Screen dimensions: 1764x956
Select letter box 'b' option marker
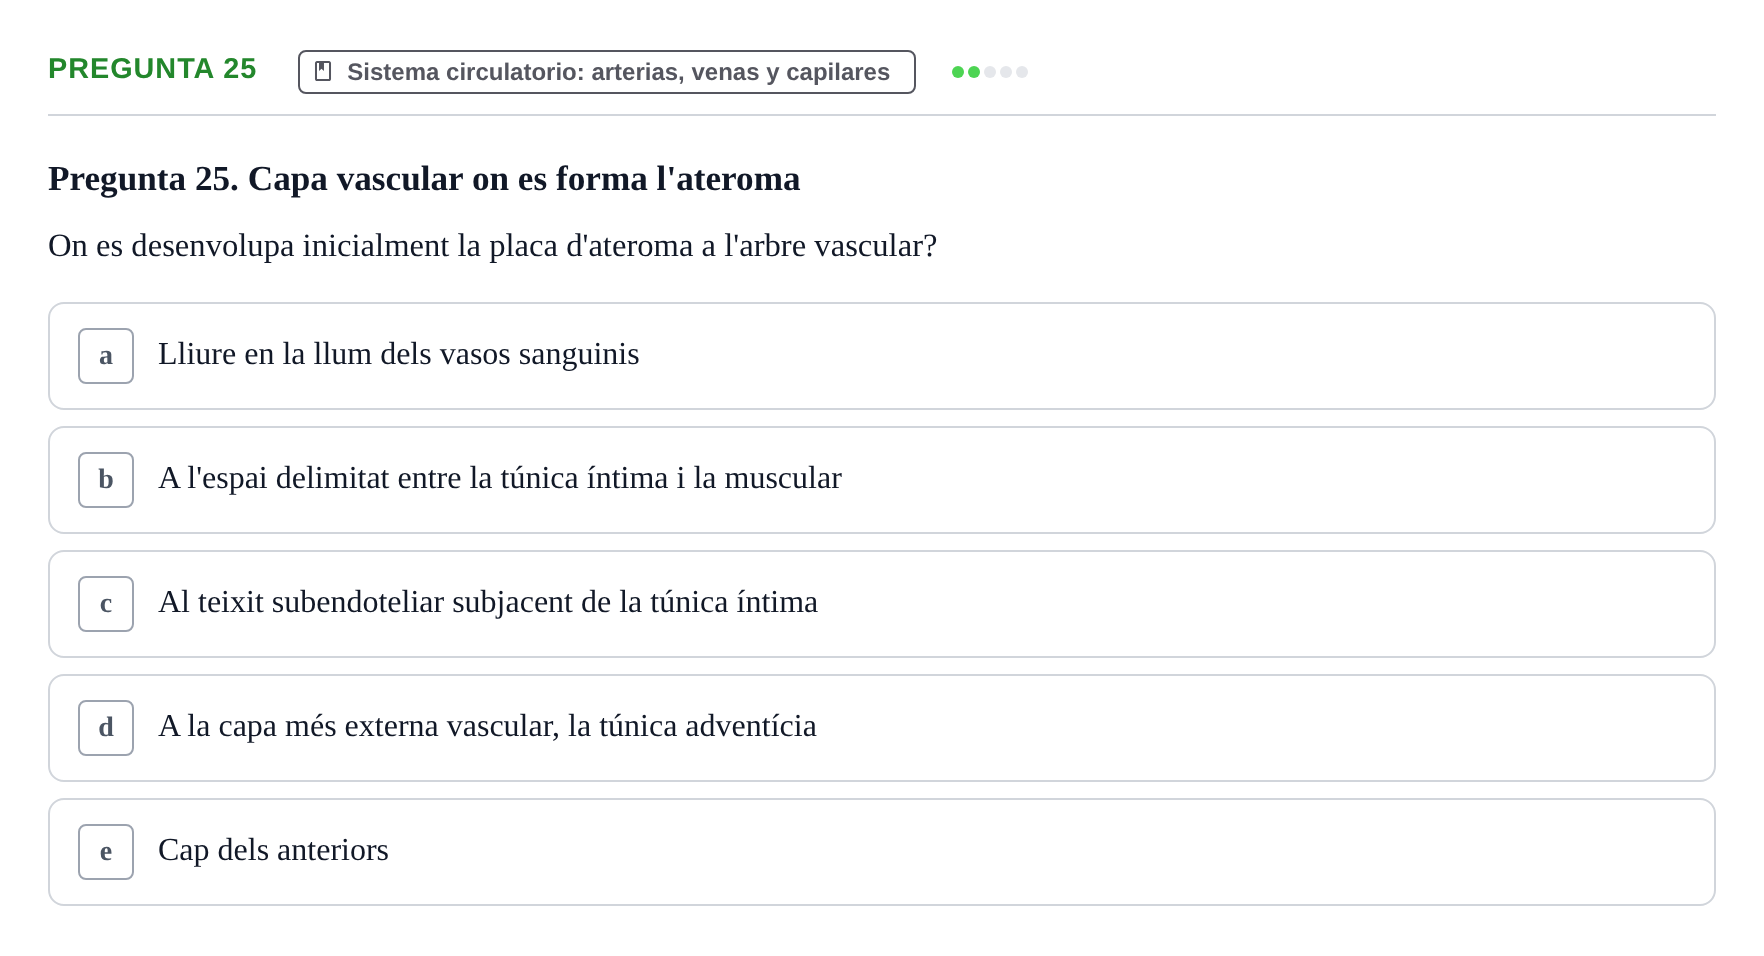[x=106, y=480]
